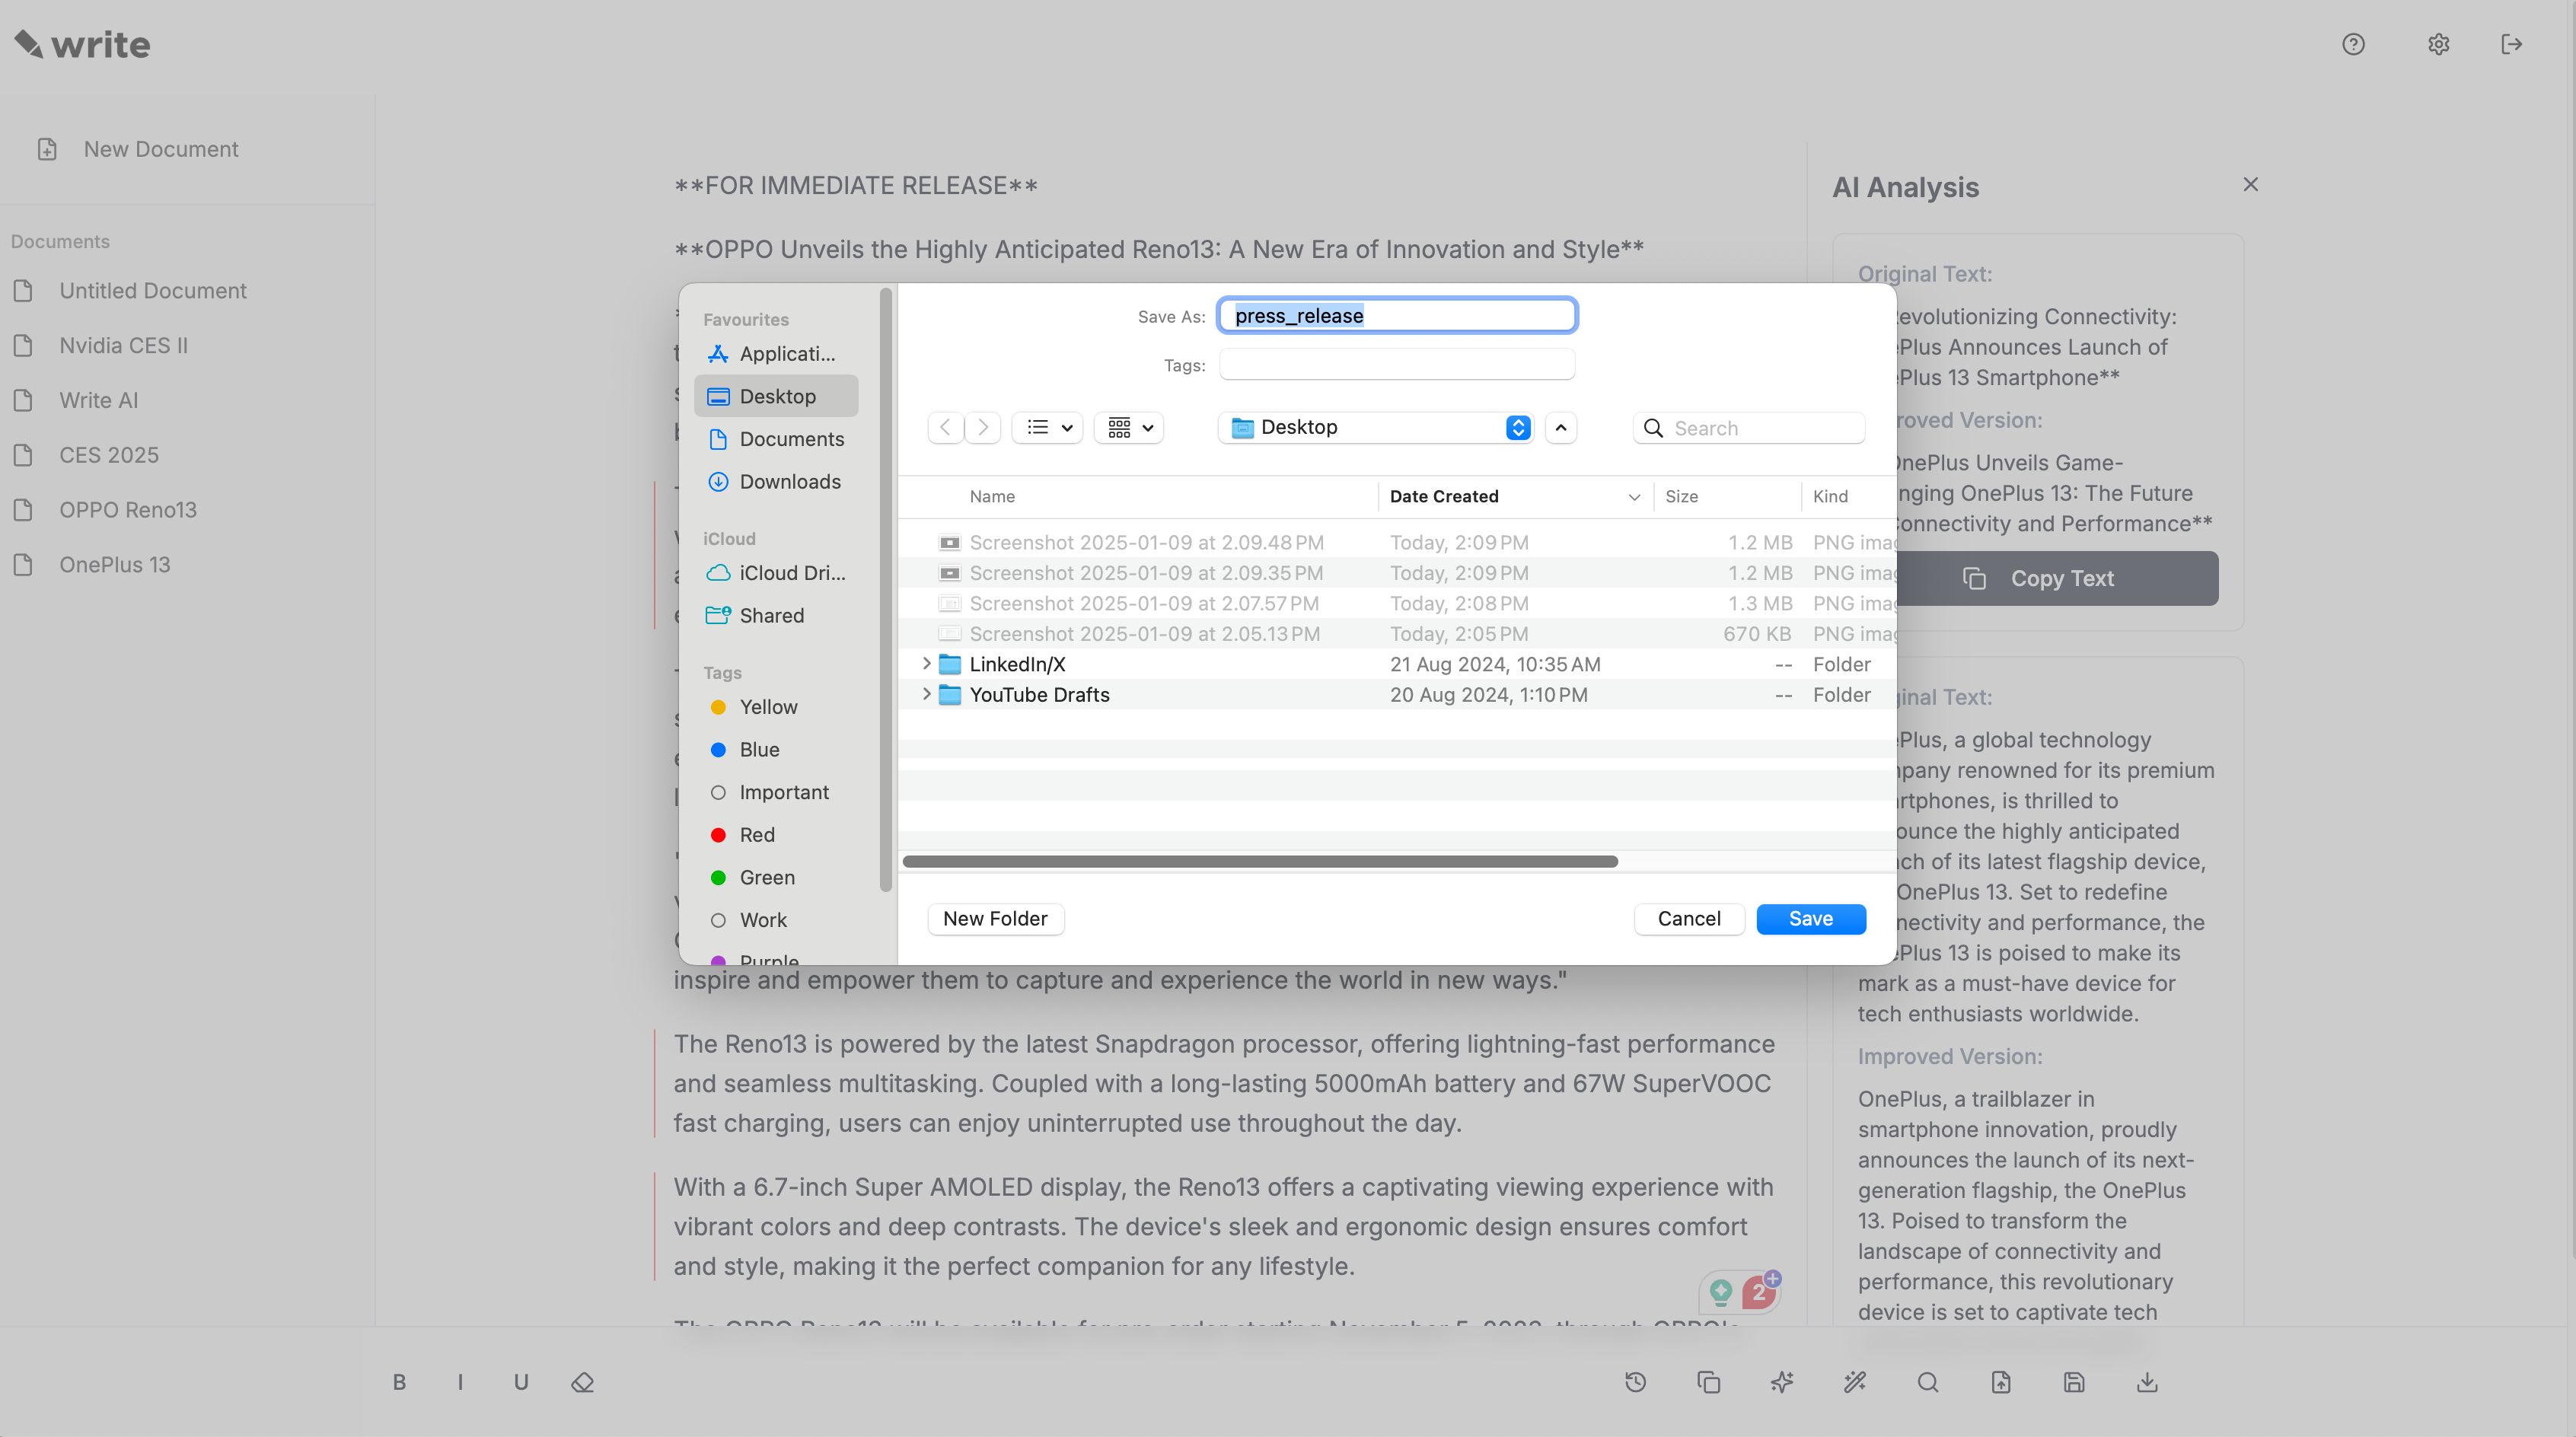Click the logout icon at top right
This screenshot has height=1437, width=2576.
pos(2512,44)
